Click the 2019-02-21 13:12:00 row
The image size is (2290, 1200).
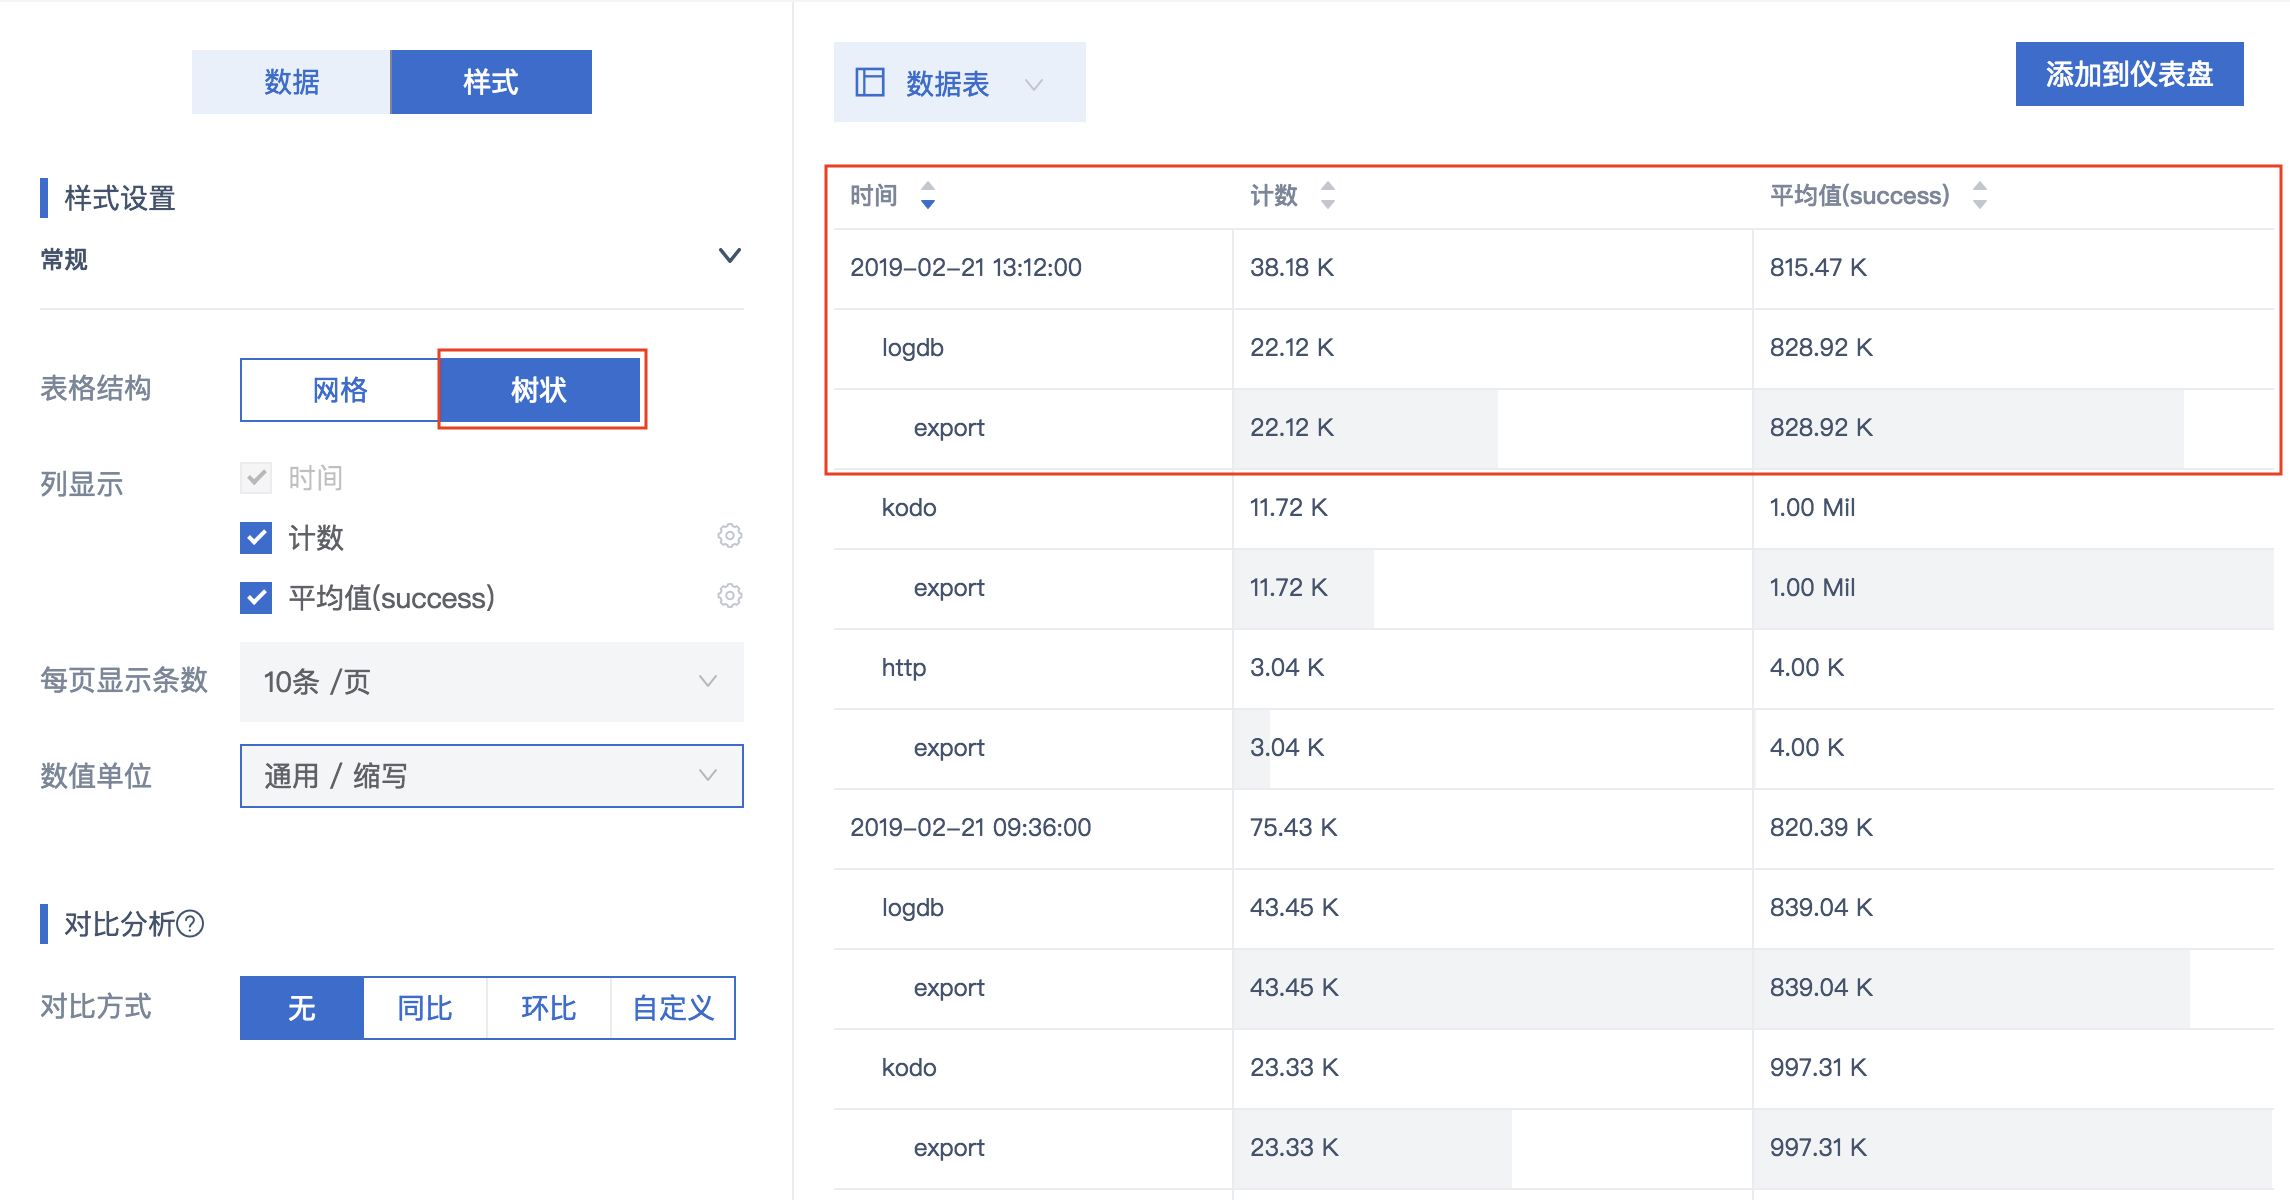click(1554, 268)
